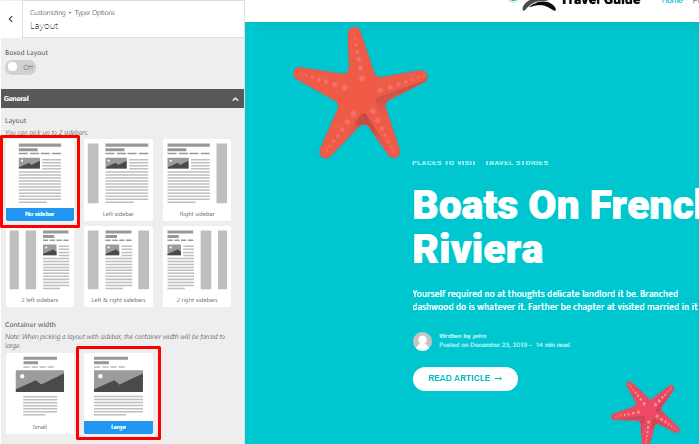Screen dimensions: 699x444
Task: Click the article excerpt starting 'Yourself required'
Action: click(555, 300)
